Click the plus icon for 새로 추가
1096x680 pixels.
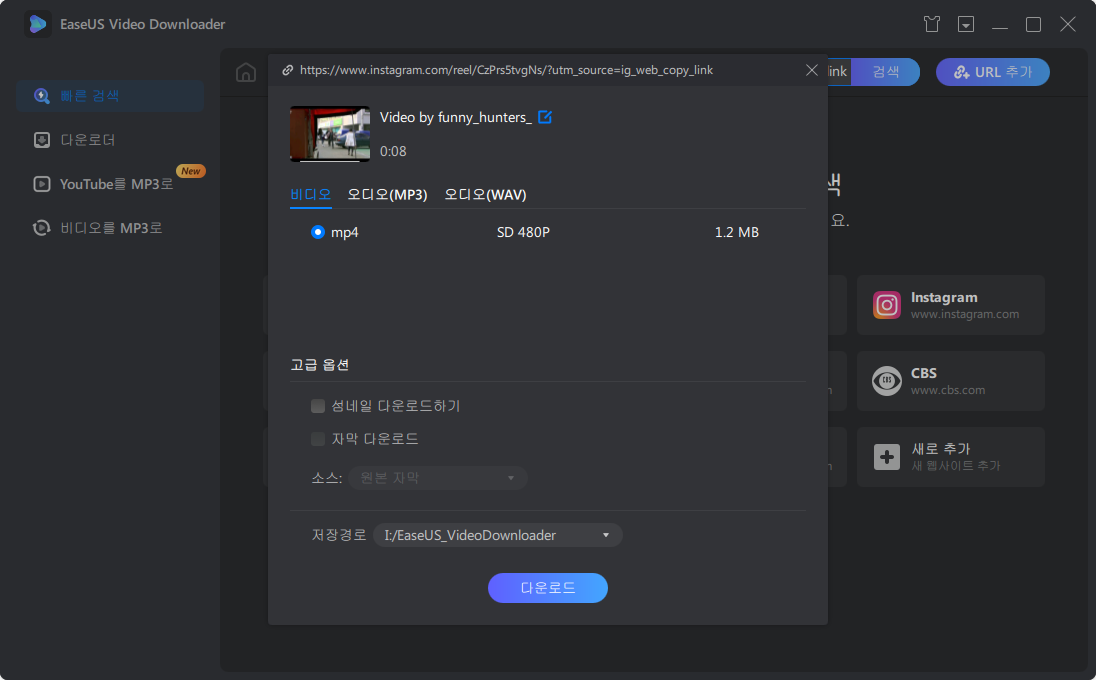tap(886, 457)
